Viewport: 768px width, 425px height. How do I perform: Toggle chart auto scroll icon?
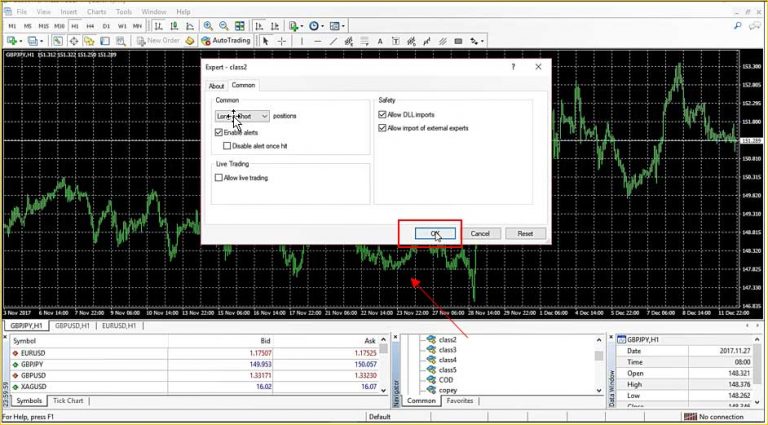click(259, 25)
